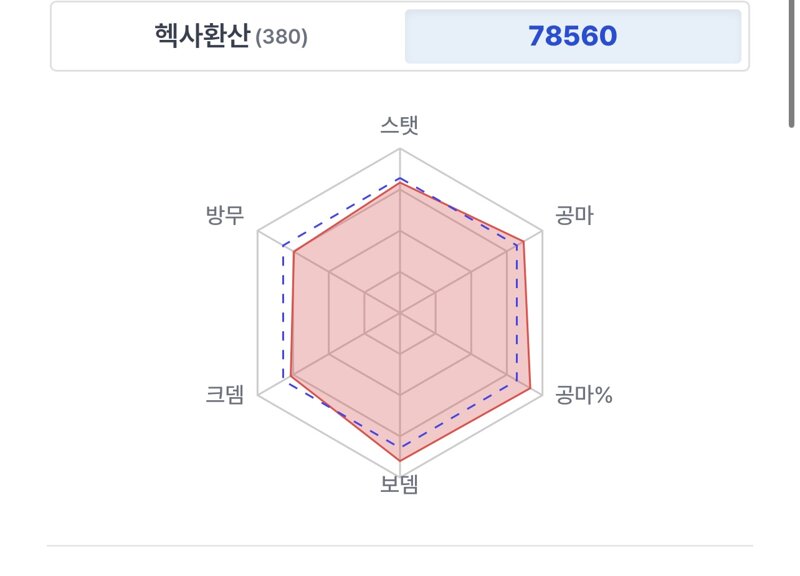
Task: Click the red data point on 스탯 axis
Action: pos(400,184)
